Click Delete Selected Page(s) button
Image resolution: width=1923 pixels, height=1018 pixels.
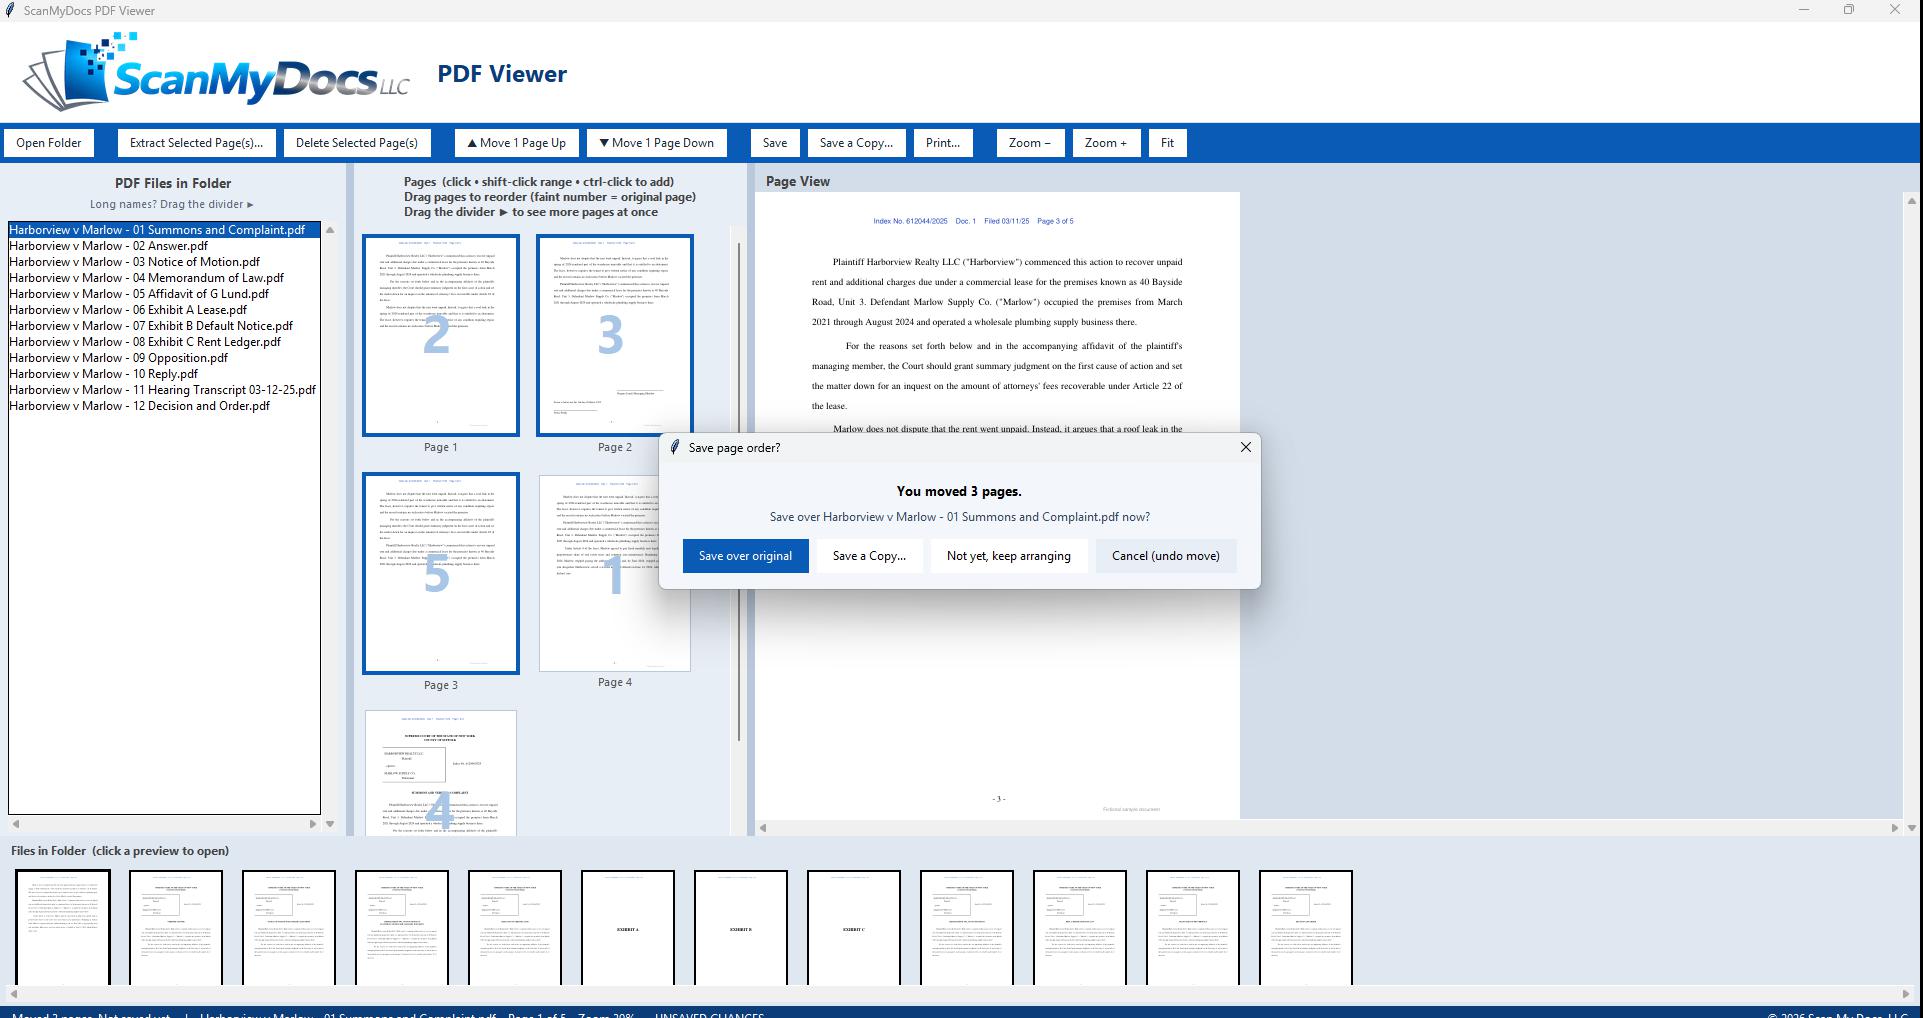(x=357, y=143)
